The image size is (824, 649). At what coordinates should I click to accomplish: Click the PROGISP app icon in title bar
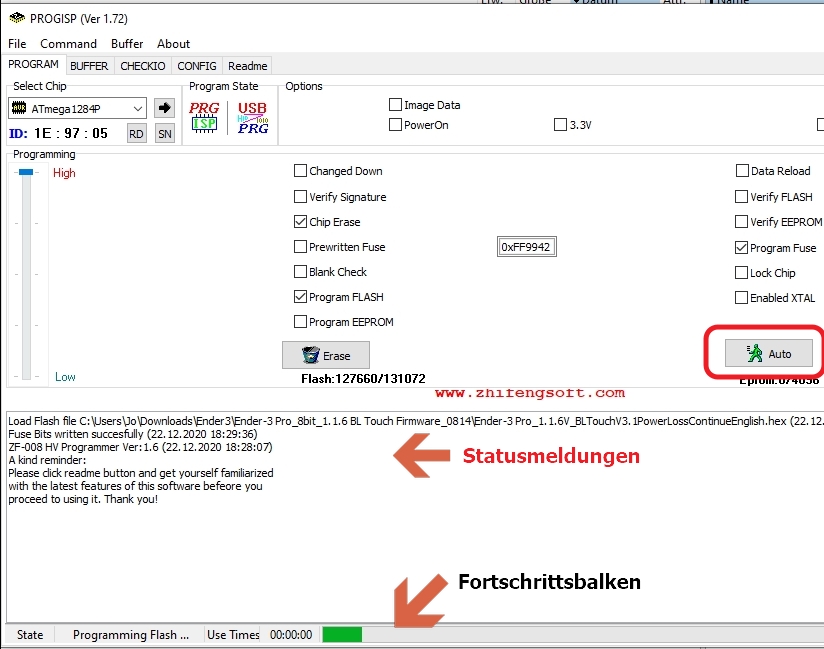click(x=16, y=18)
